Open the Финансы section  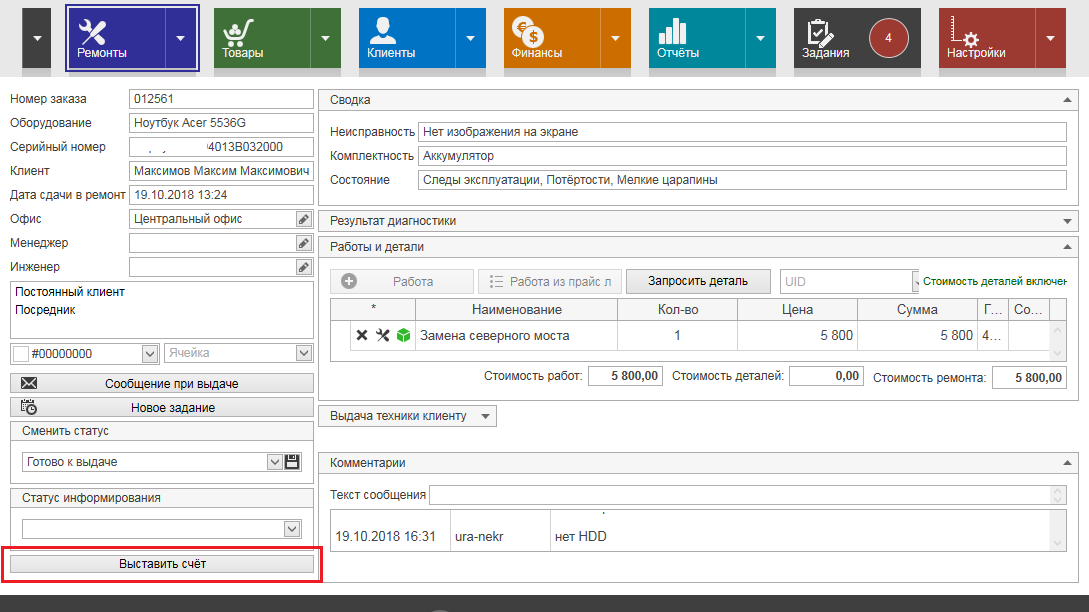tap(552, 38)
